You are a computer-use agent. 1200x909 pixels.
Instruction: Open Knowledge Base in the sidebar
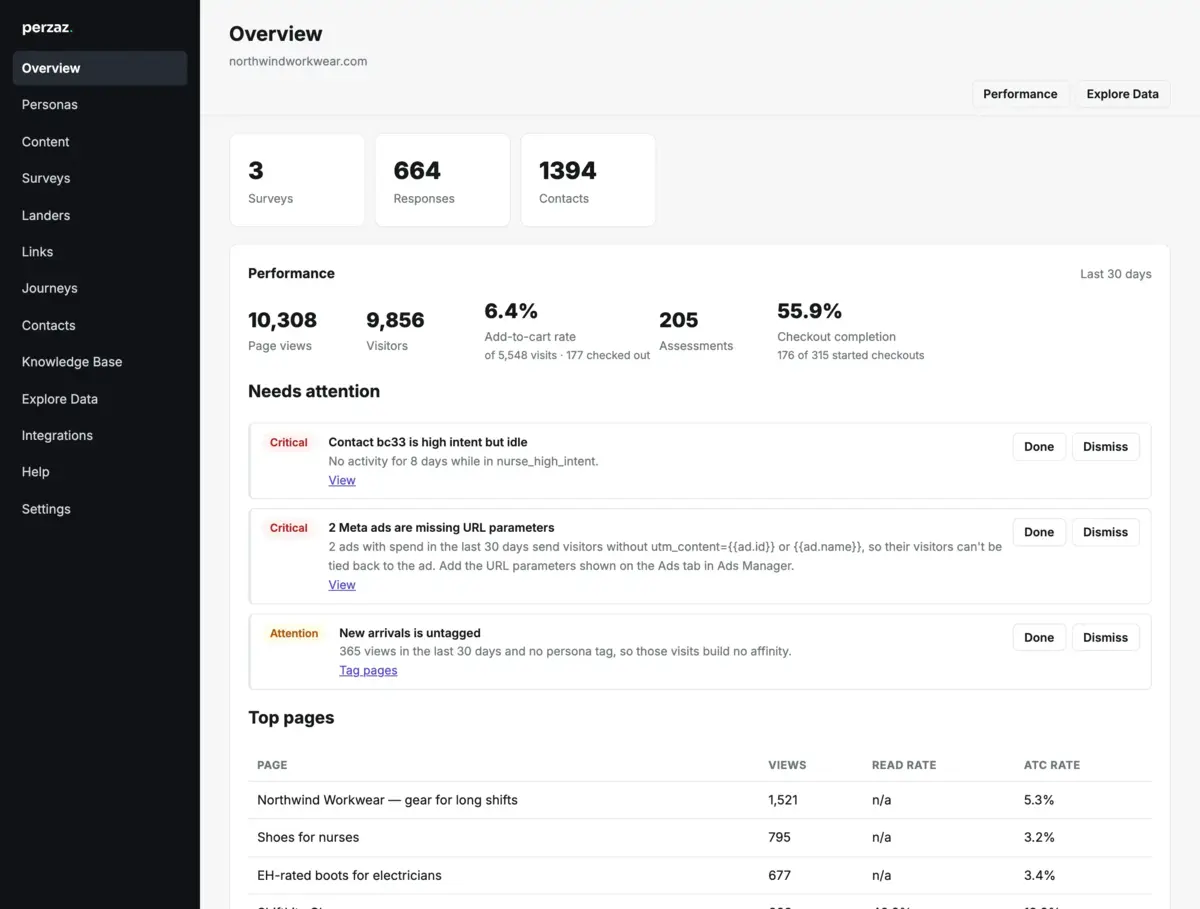point(100,362)
